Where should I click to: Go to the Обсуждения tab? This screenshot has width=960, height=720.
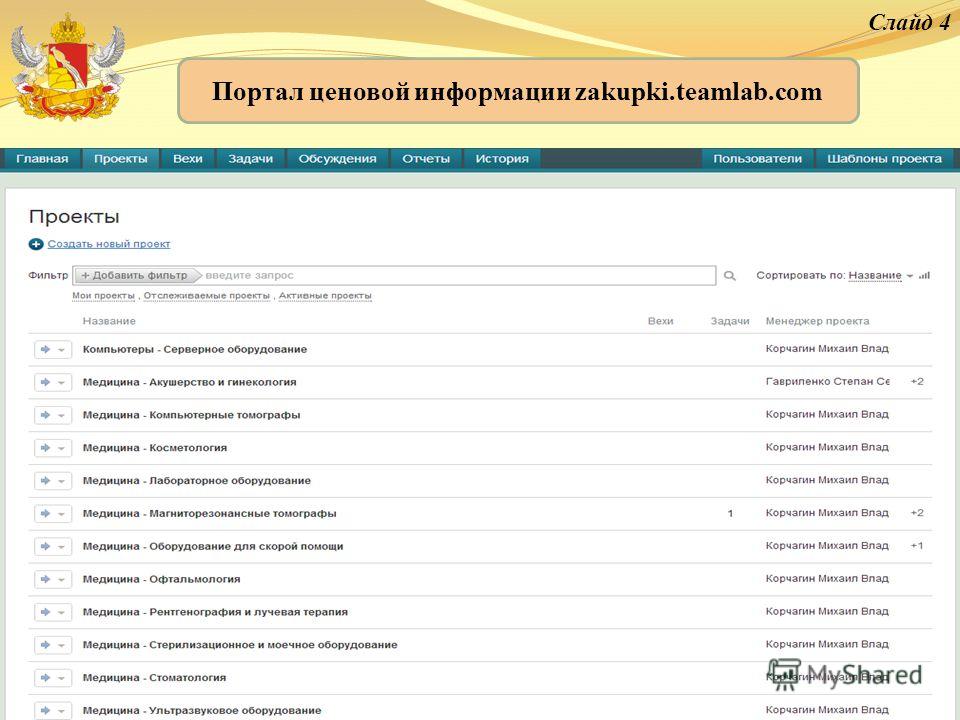tap(337, 159)
